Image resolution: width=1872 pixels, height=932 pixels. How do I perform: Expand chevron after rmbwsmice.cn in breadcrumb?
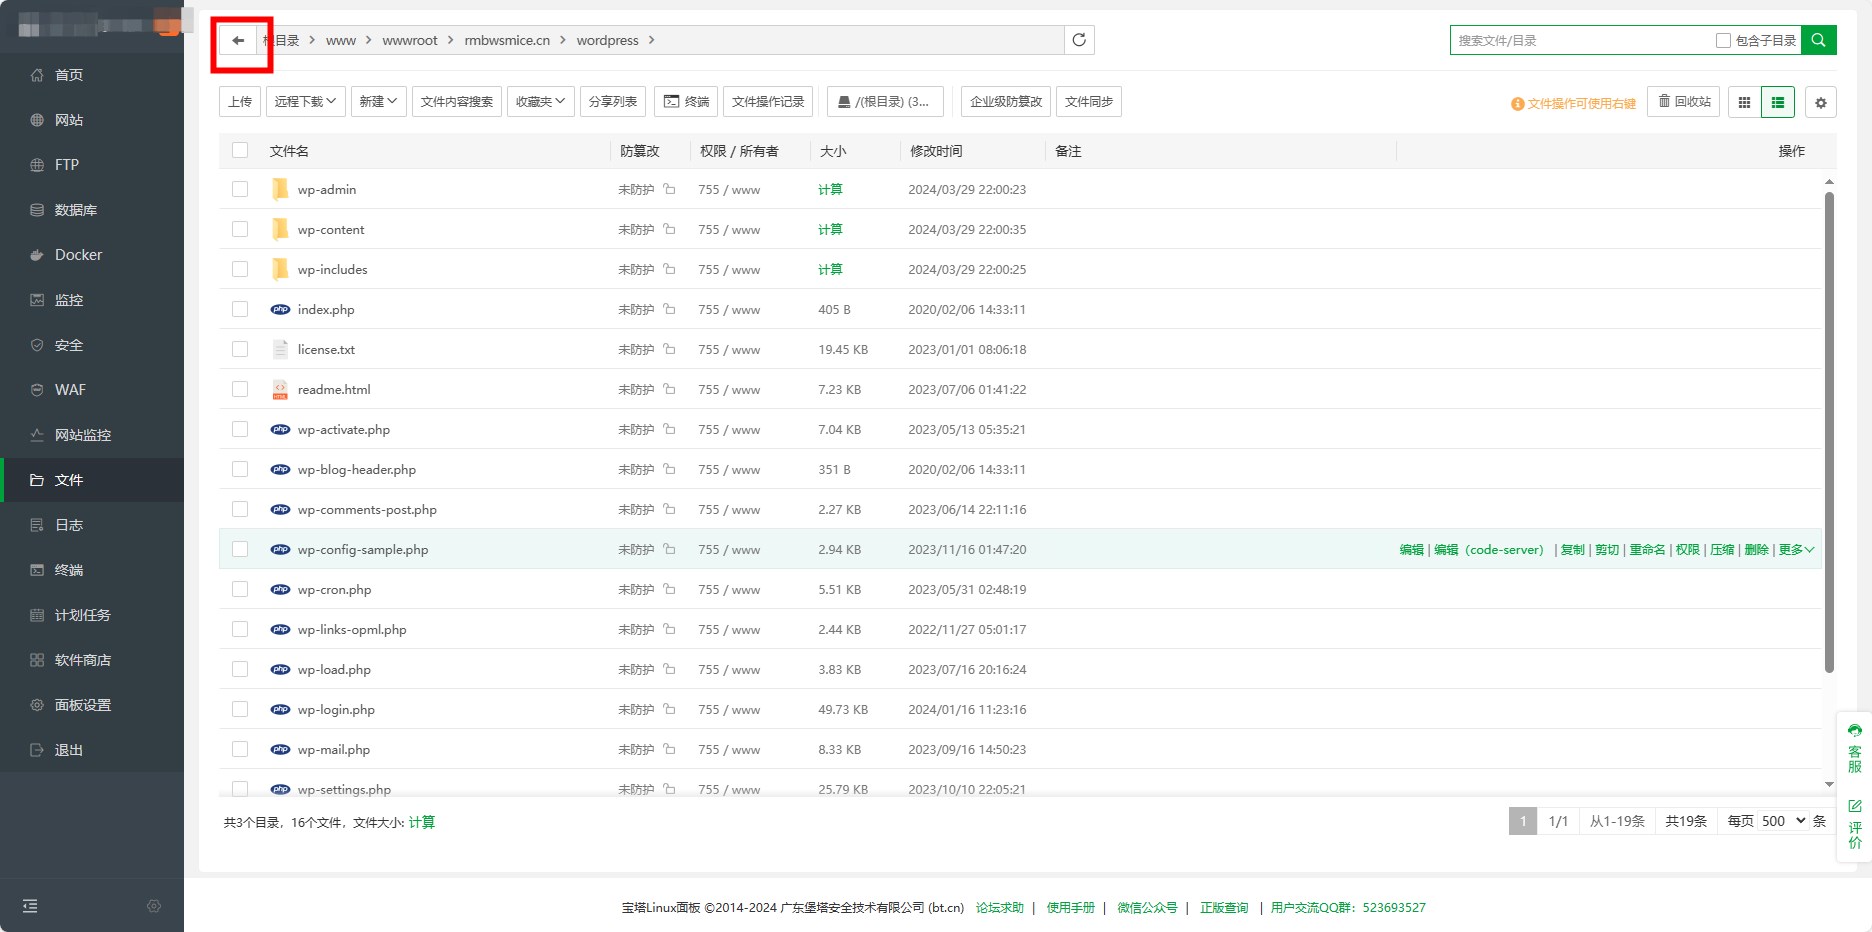(x=563, y=40)
